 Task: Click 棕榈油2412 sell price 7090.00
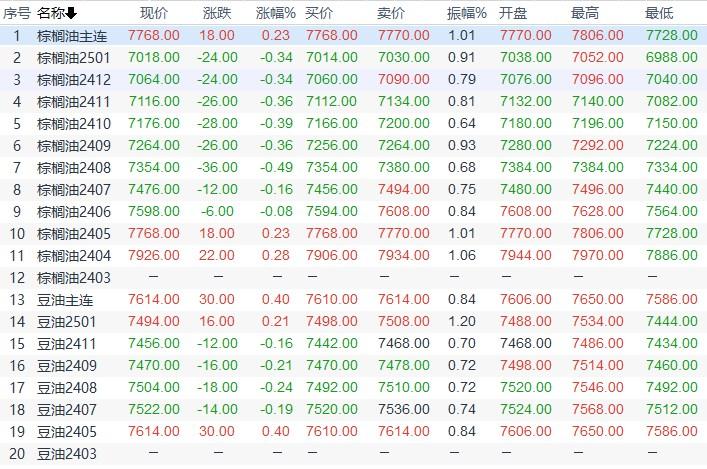[x=404, y=79]
